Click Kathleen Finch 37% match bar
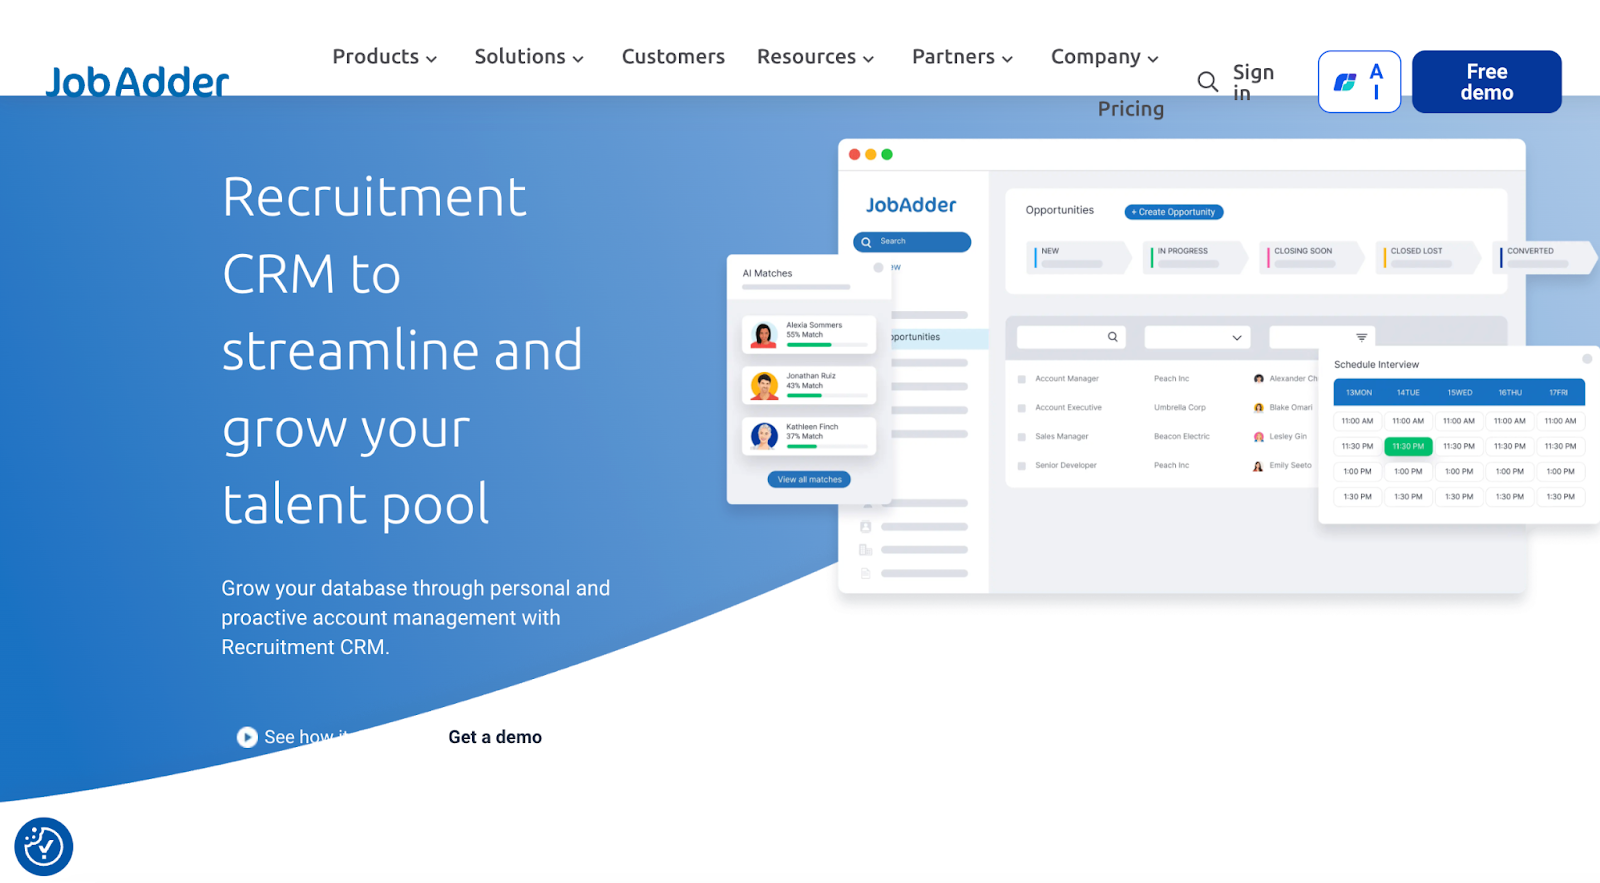Viewport: 1600px width, 883px height. point(827,447)
